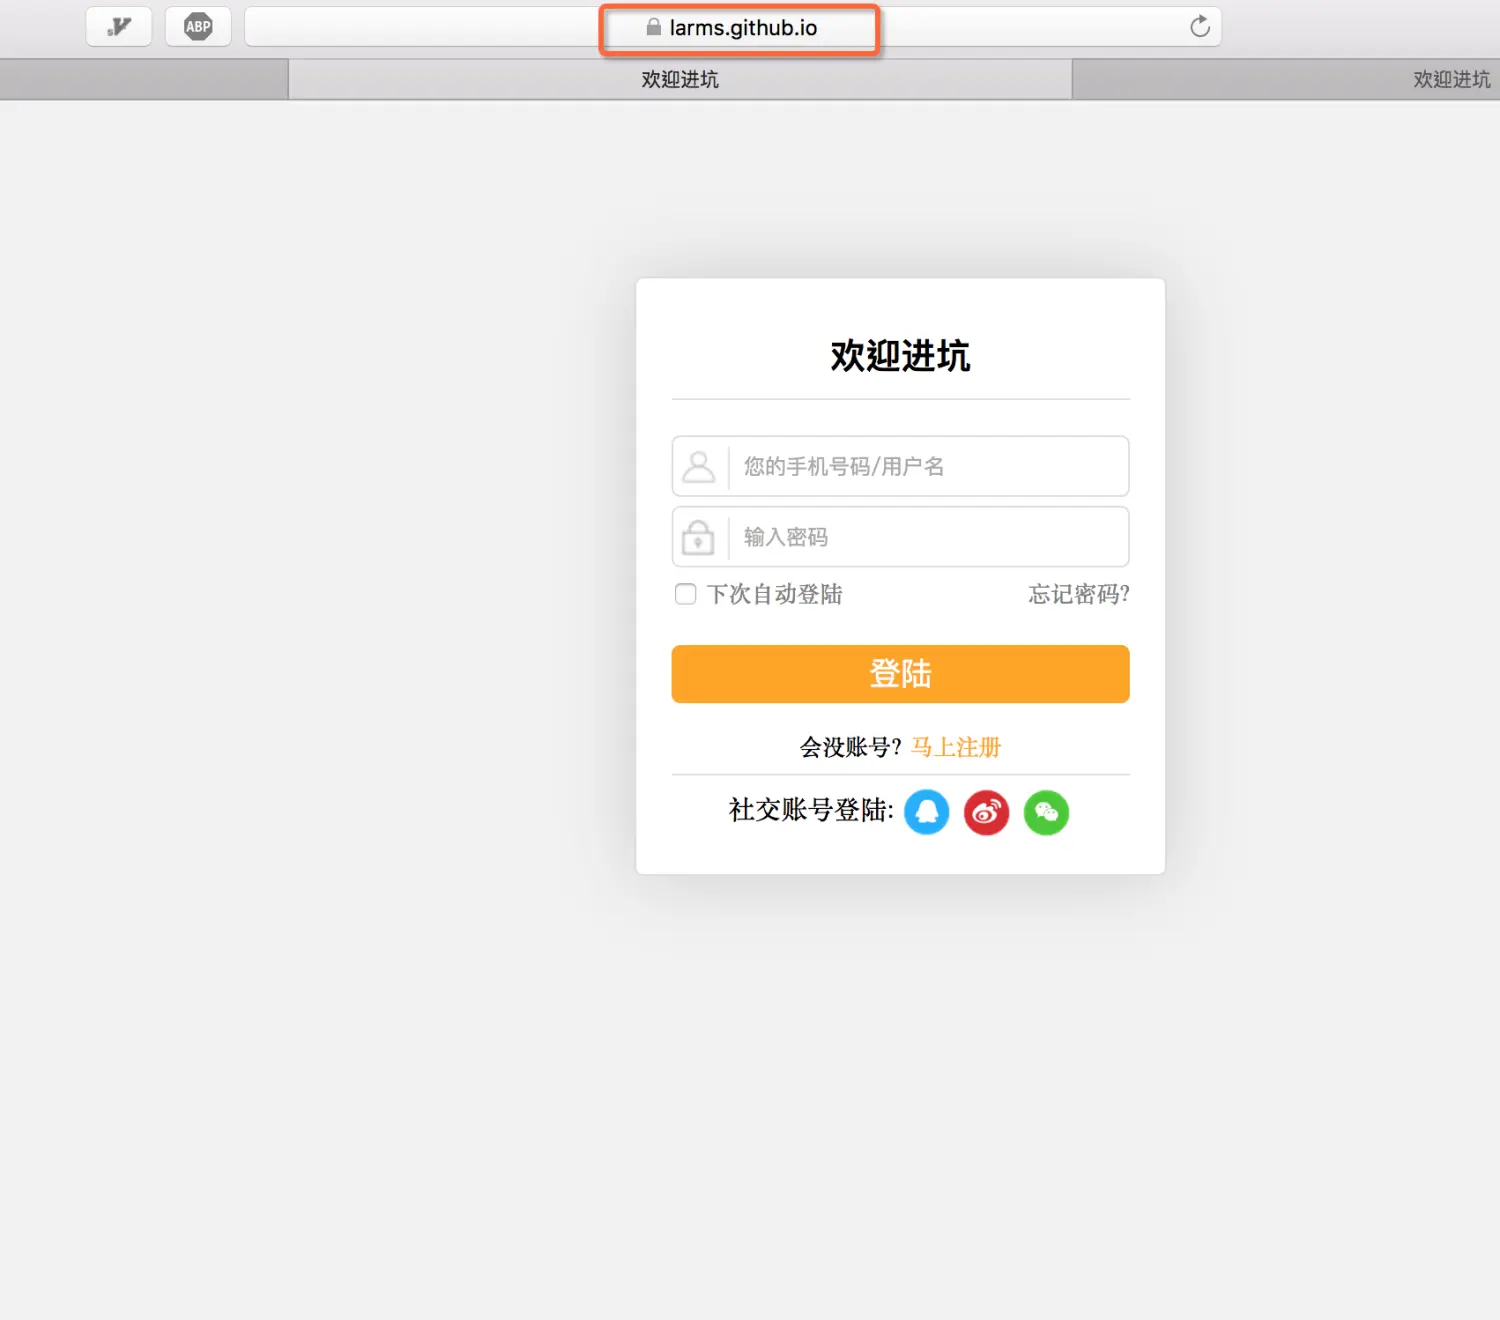
Task: Click the lock icon in address bar
Action: click(654, 27)
